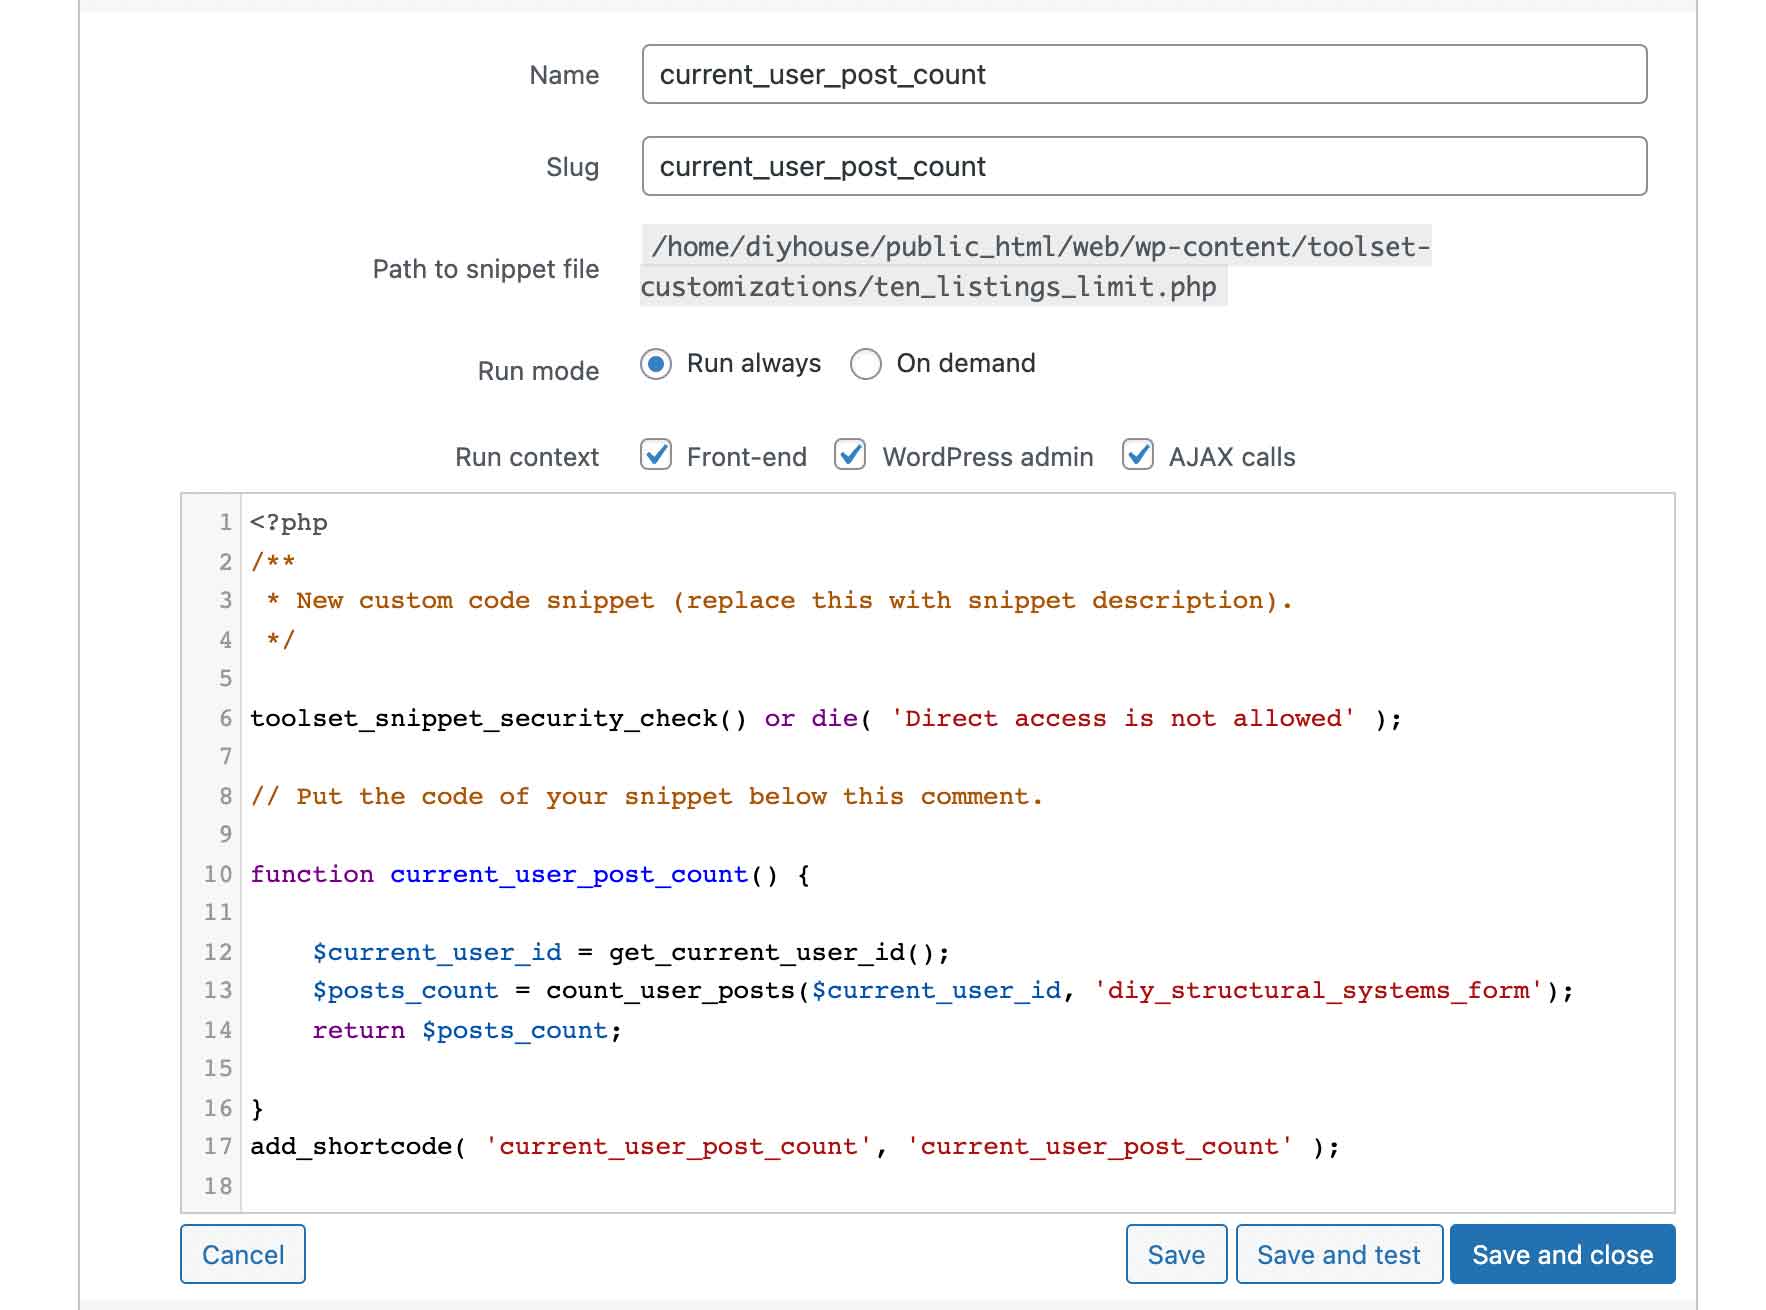Click the closing brace on line 16
Image resolution: width=1766 pixels, height=1310 pixels.
tap(257, 1109)
